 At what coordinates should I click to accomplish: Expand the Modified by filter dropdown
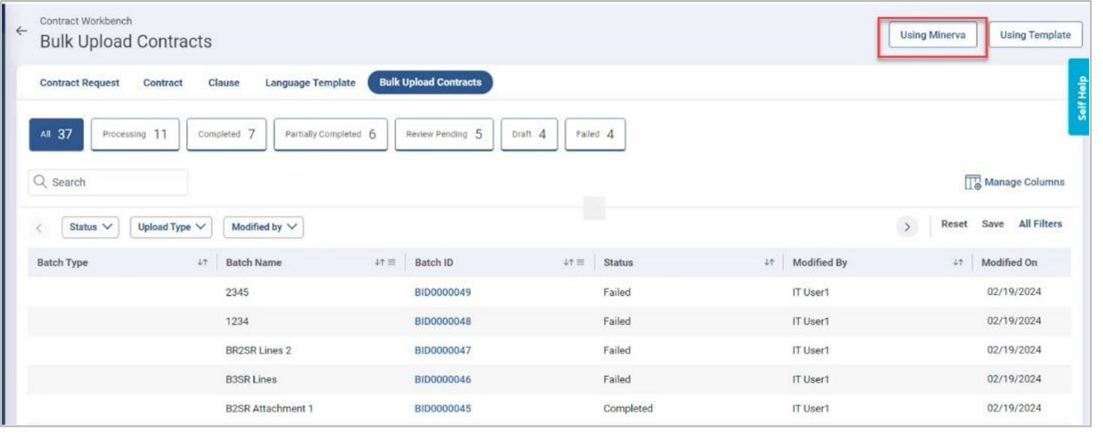[x=263, y=227]
